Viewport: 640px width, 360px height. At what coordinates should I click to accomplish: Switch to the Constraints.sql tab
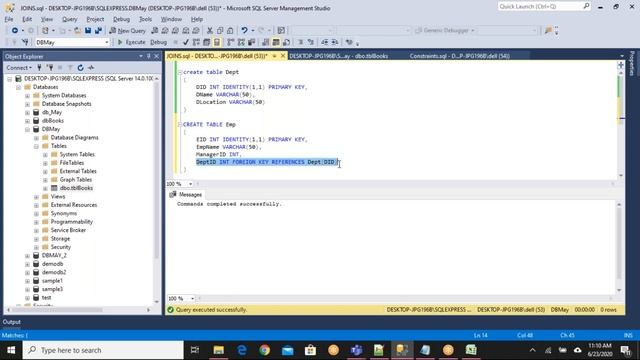[460, 56]
